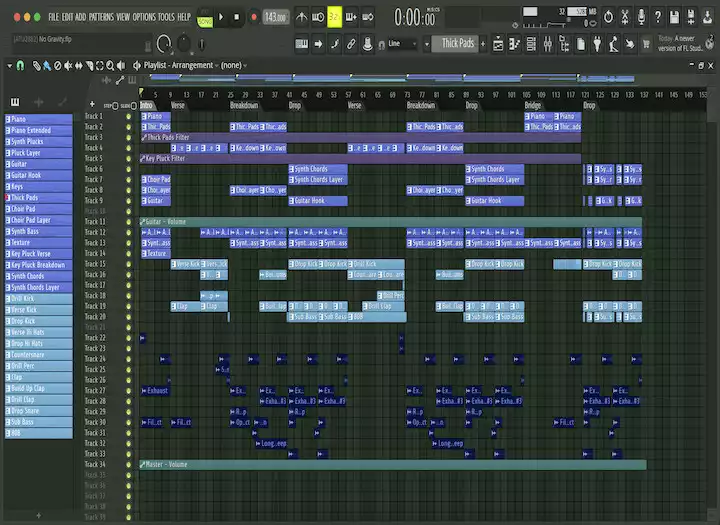Toggle Track 11 mute LED
This screenshot has width=720, height=525.
coord(128,222)
